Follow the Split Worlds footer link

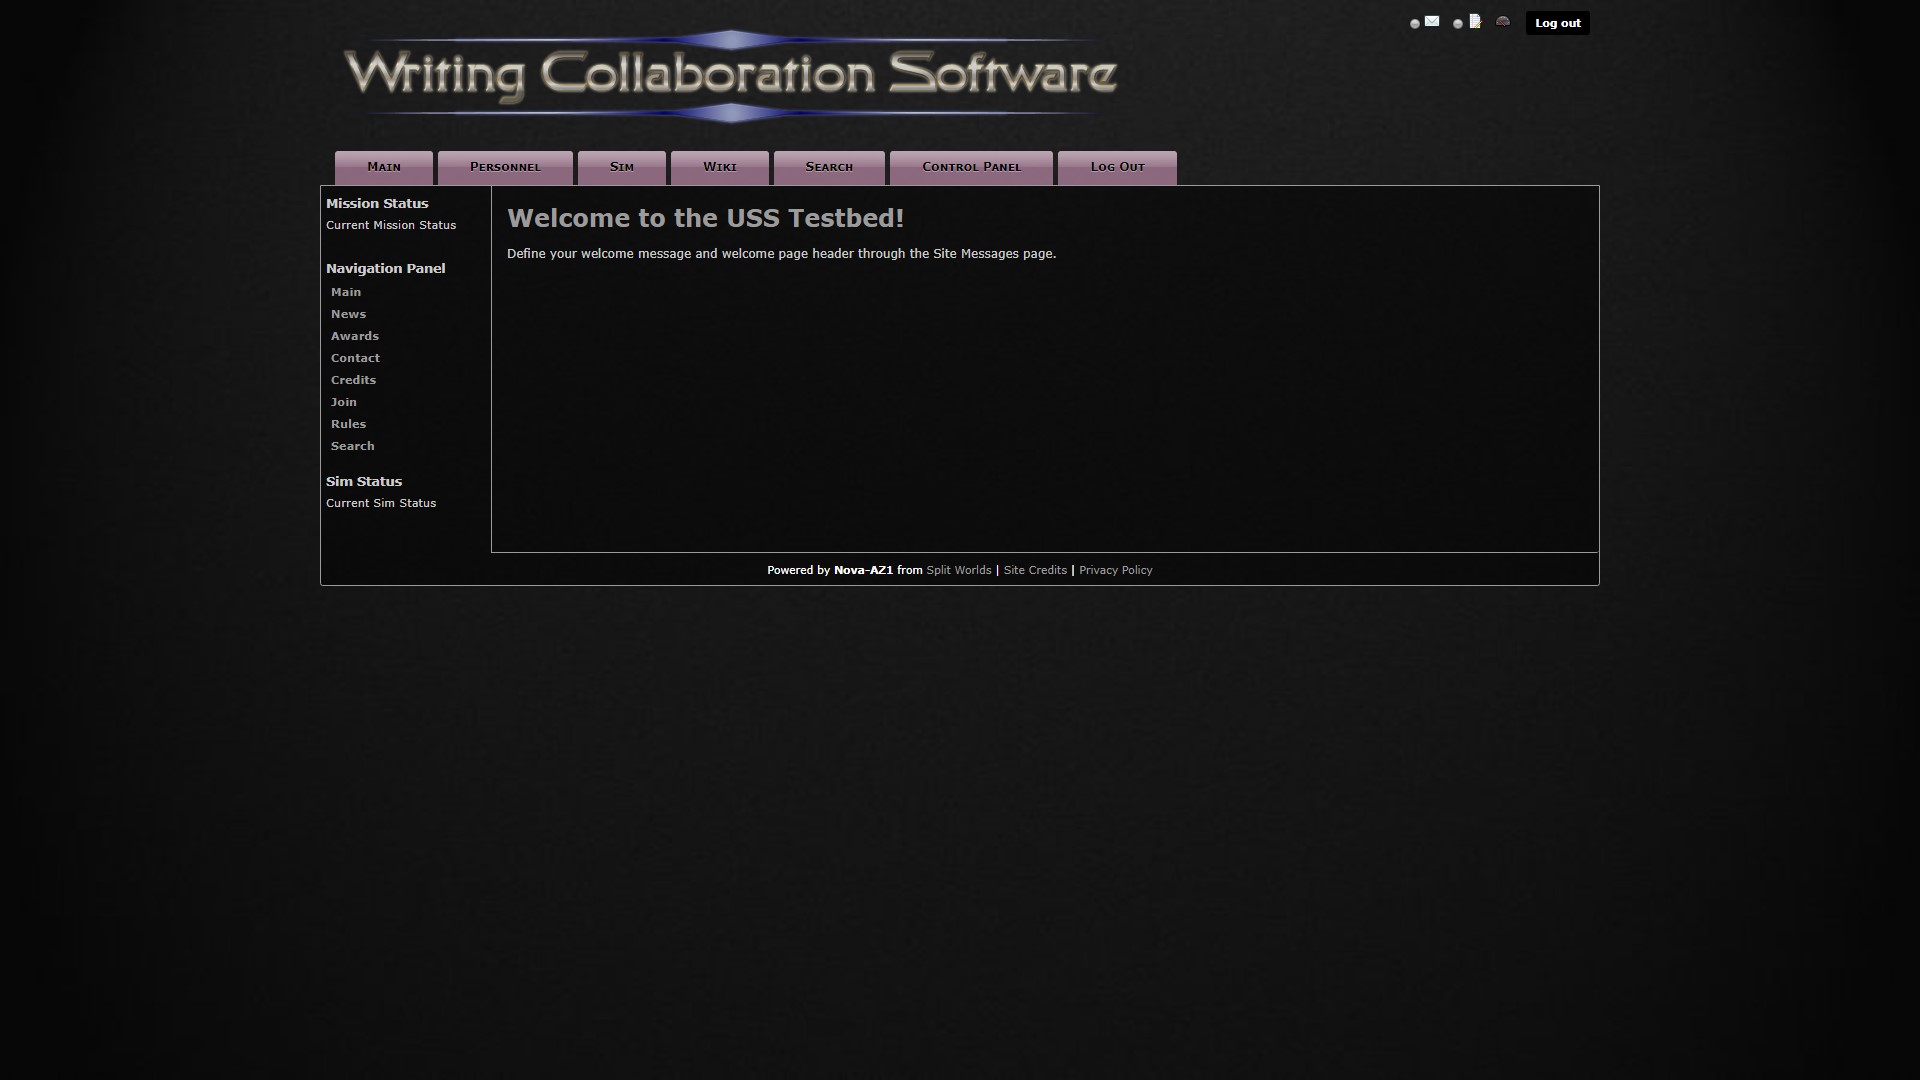coord(958,570)
